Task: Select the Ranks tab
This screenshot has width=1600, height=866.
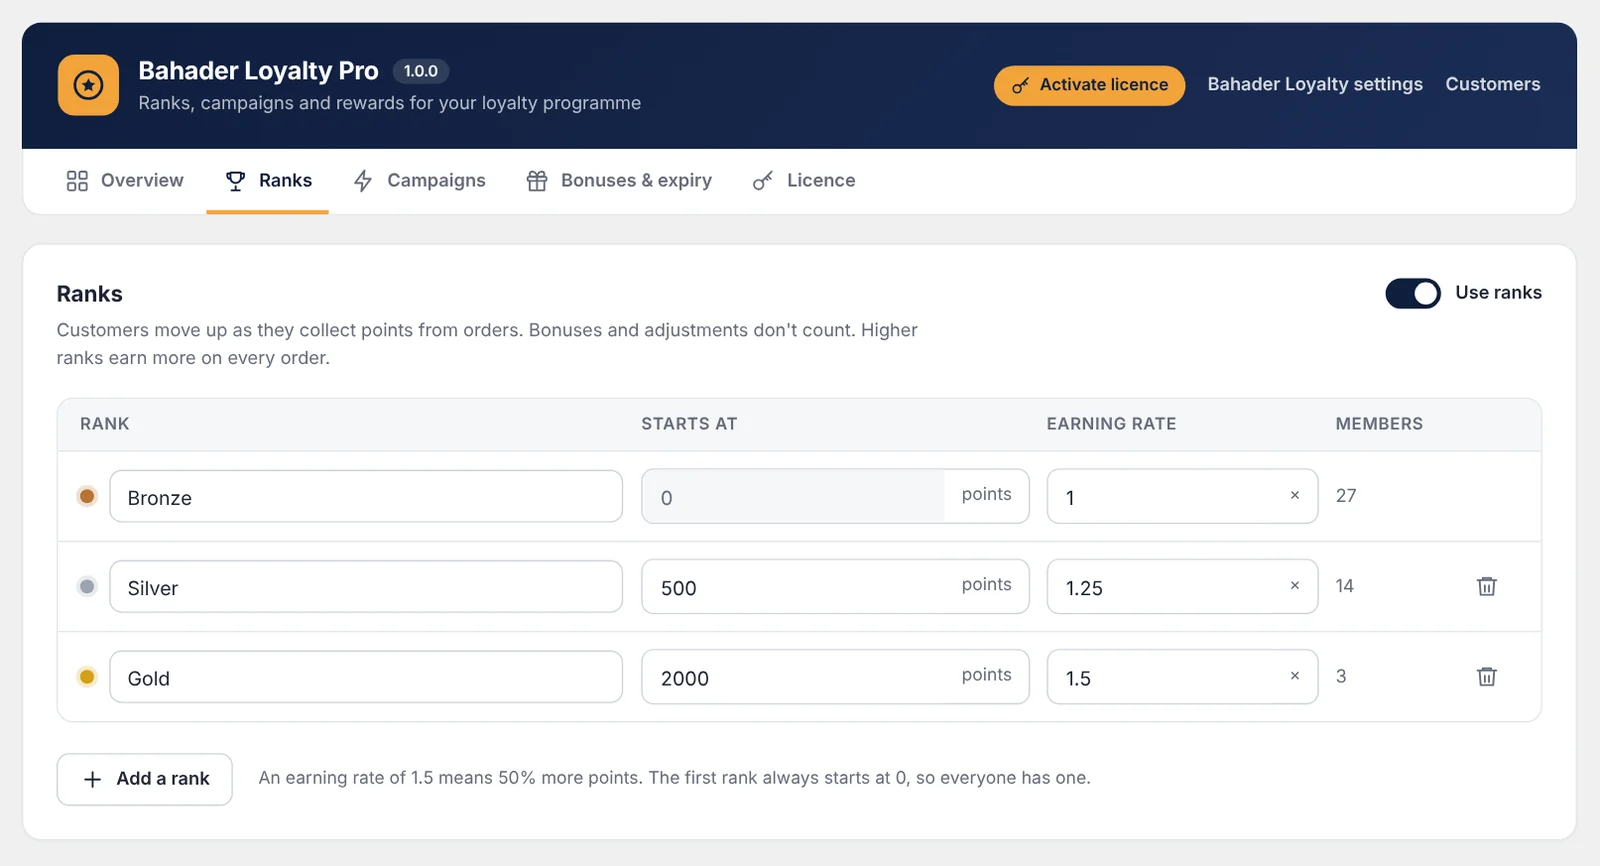Action: [x=268, y=181]
